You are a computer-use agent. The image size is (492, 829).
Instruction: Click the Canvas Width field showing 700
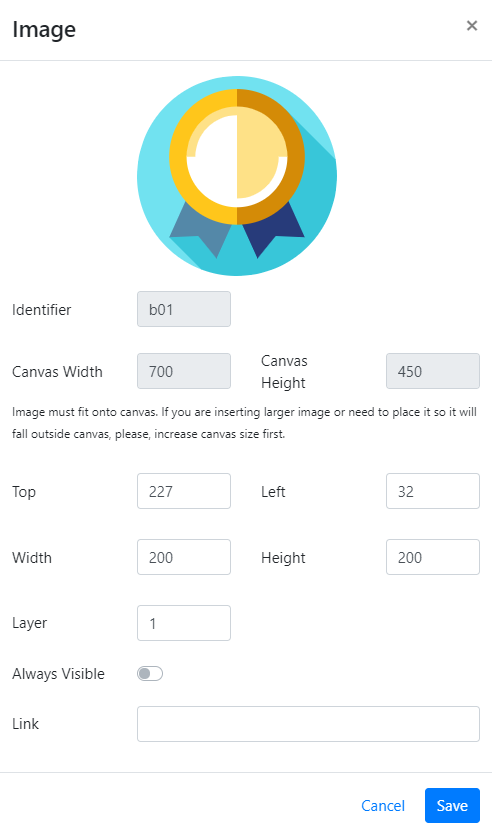click(184, 371)
